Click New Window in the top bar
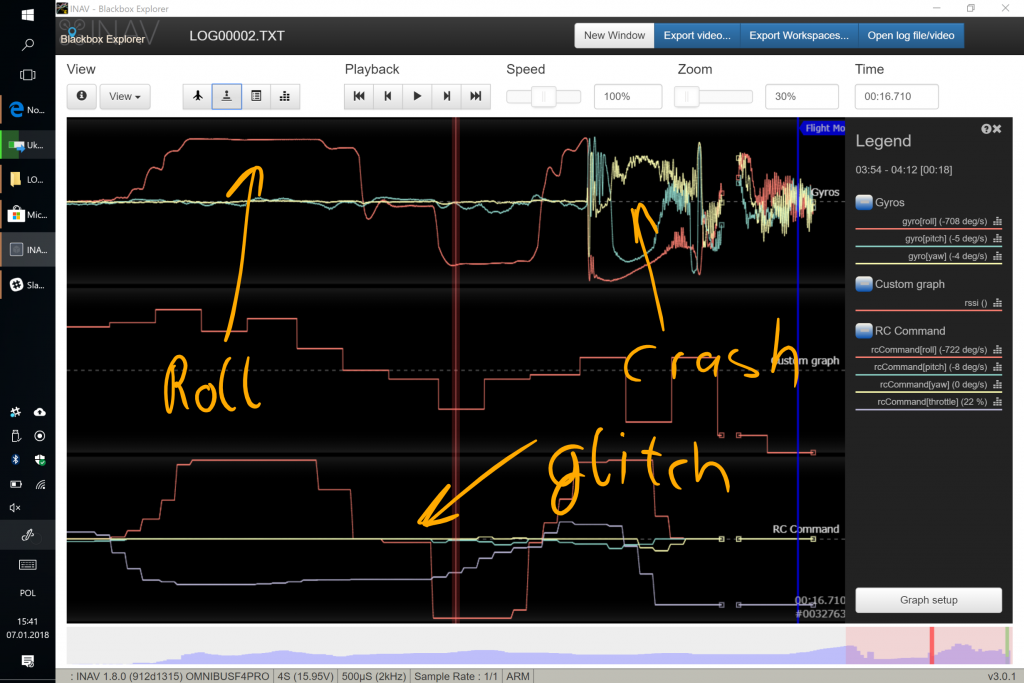 coord(614,35)
